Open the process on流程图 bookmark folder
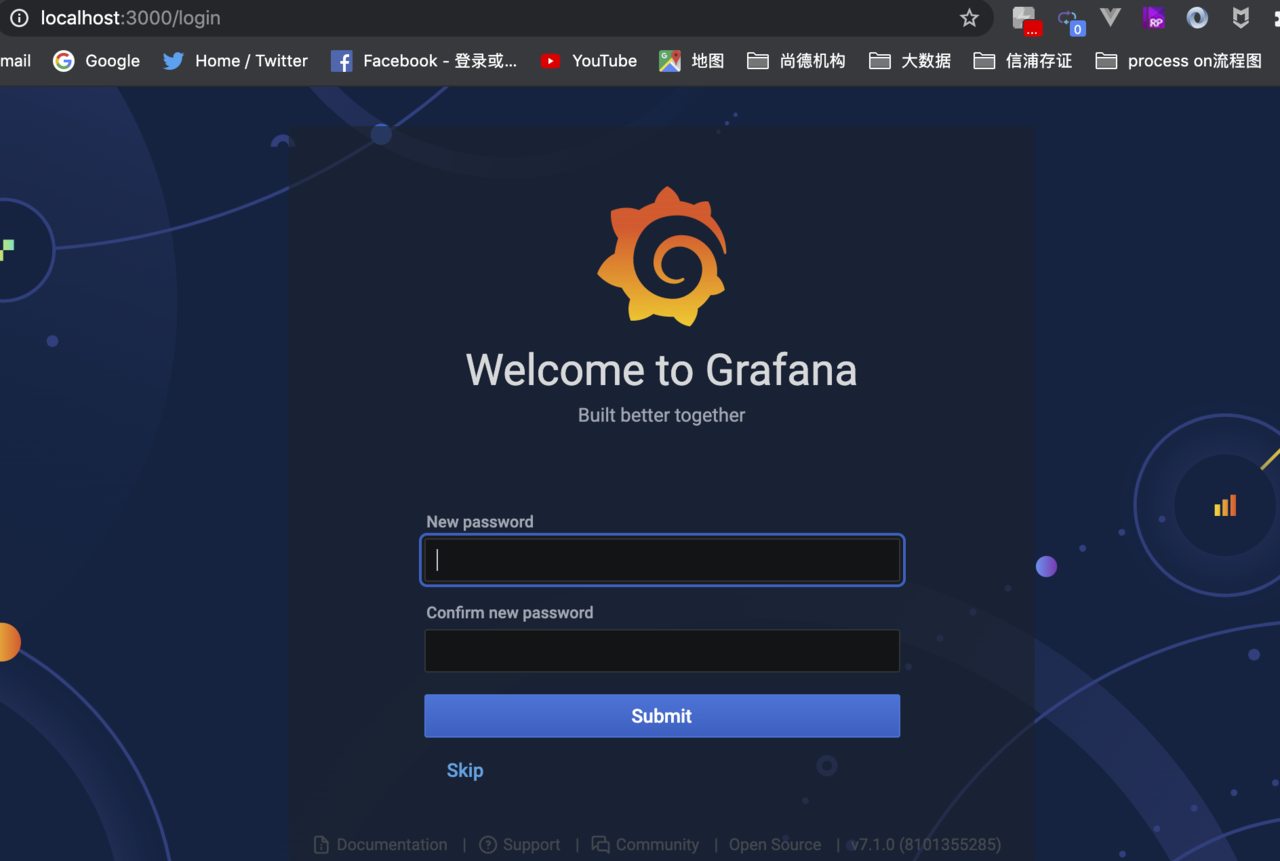The width and height of the screenshot is (1280, 861). tap(1178, 61)
